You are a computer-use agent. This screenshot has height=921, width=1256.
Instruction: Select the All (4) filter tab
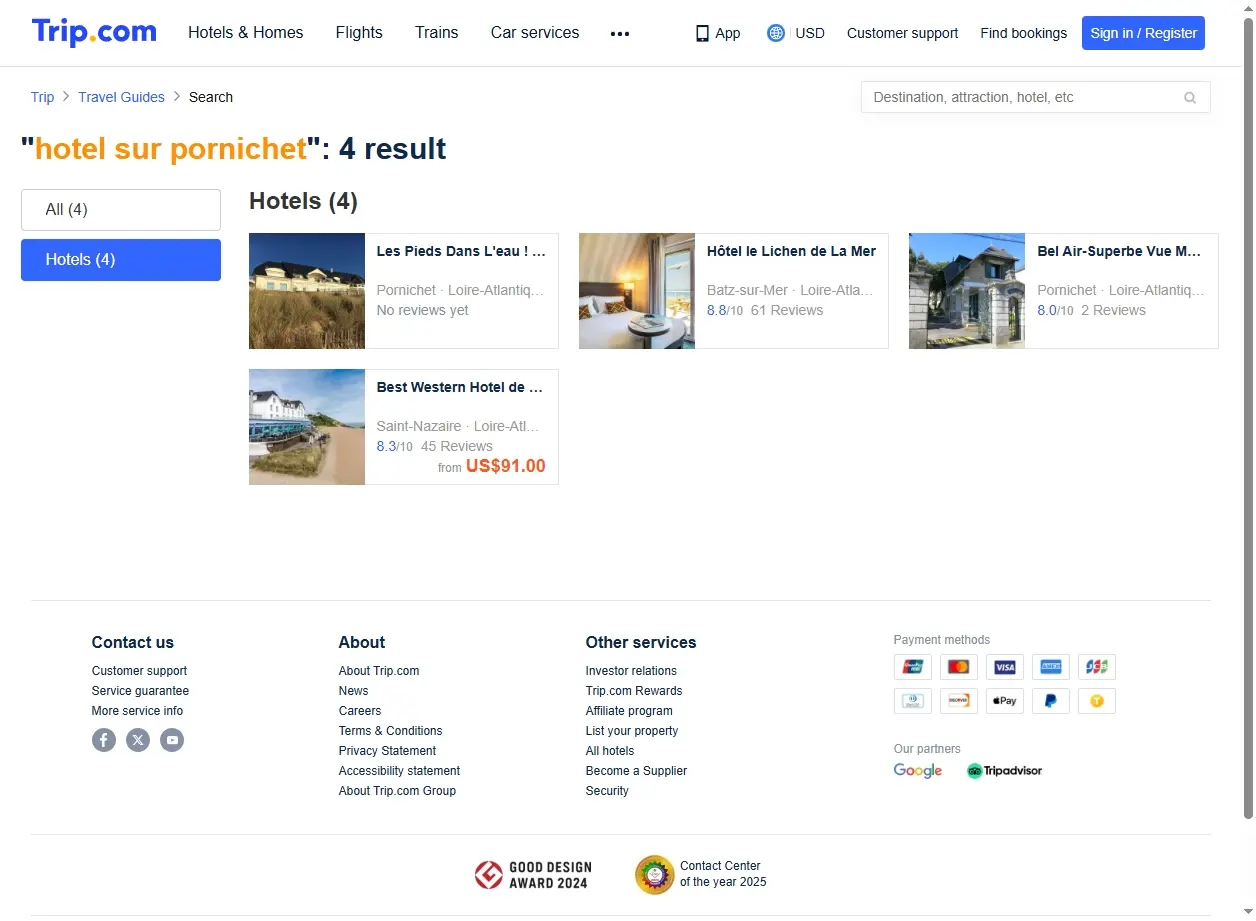click(x=121, y=210)
